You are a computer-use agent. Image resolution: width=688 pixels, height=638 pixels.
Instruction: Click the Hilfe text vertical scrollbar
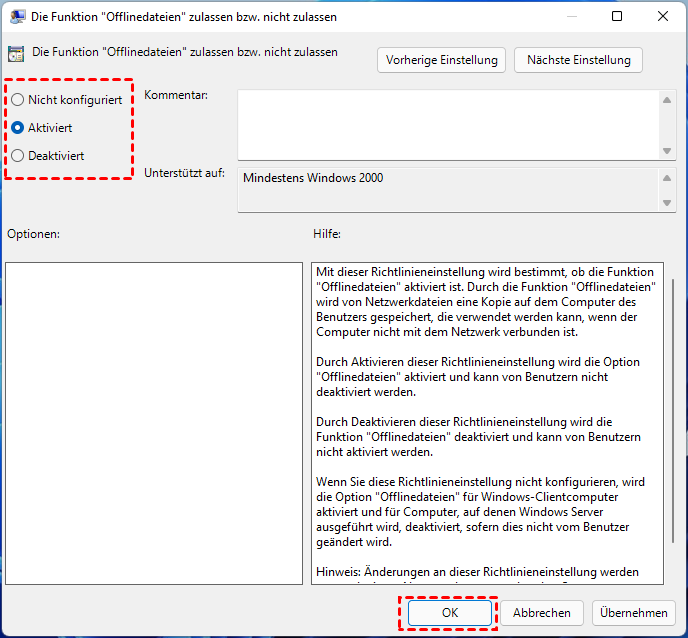tap(673, 411)
